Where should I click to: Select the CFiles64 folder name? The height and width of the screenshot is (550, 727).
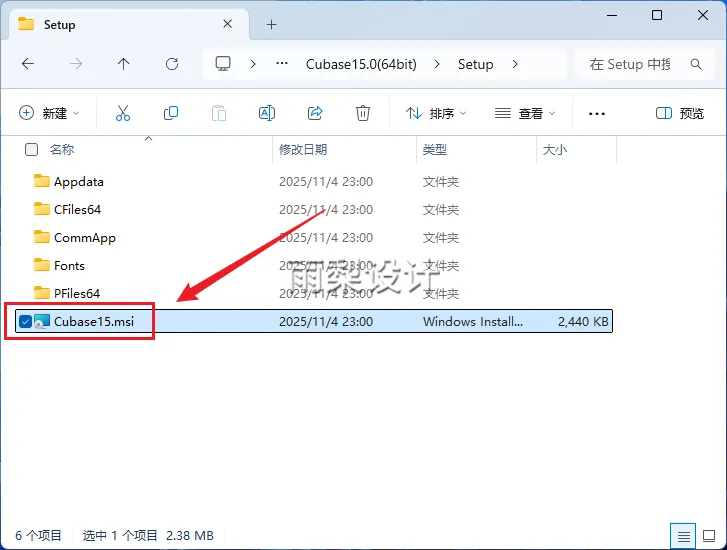[x=77, y=210]
